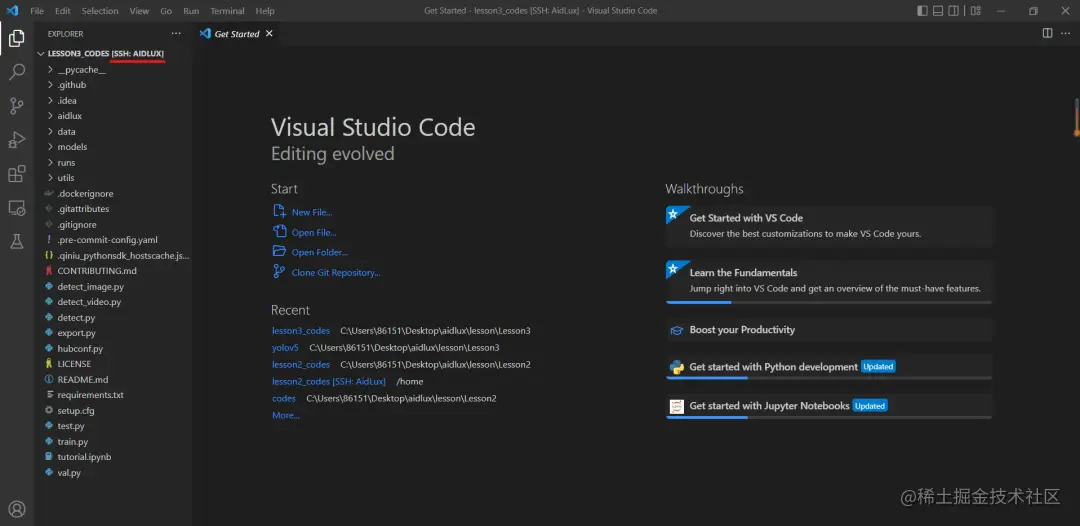Expand the __pycache__ folder
This screenshot has width=1080, height=526.
point(114,70)
